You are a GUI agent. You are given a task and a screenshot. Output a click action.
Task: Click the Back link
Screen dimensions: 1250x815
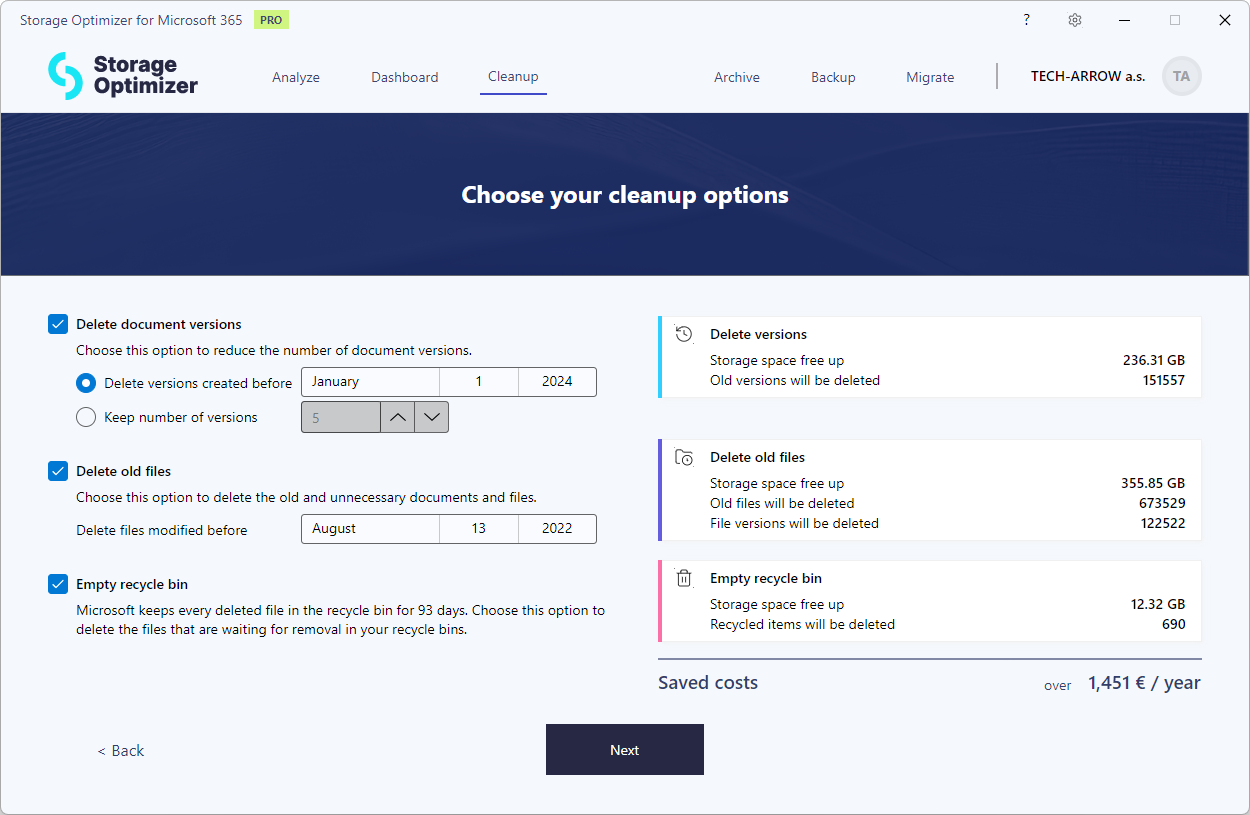point(120,750)
